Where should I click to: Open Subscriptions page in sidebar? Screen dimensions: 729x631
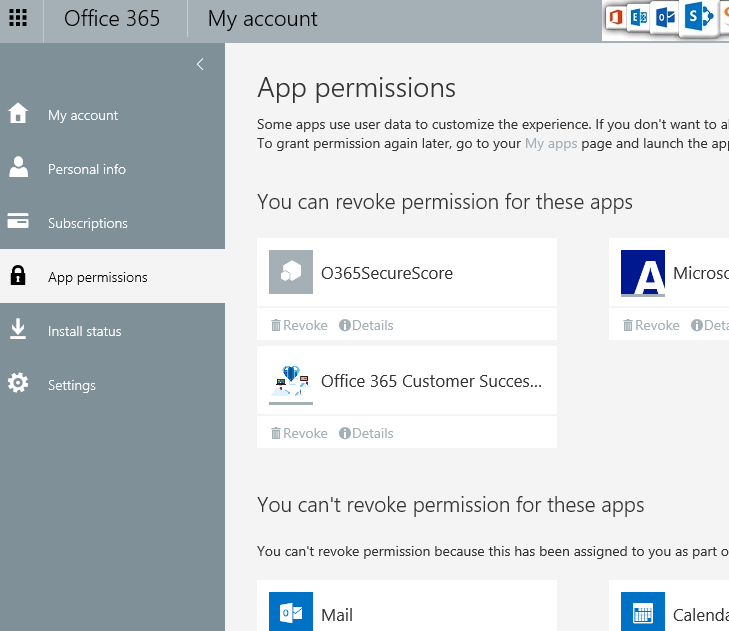87,223
